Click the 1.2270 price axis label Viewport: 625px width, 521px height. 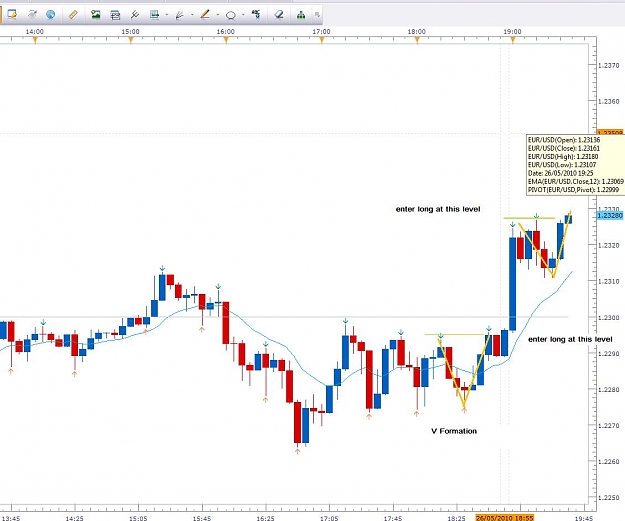pos(609,426)
